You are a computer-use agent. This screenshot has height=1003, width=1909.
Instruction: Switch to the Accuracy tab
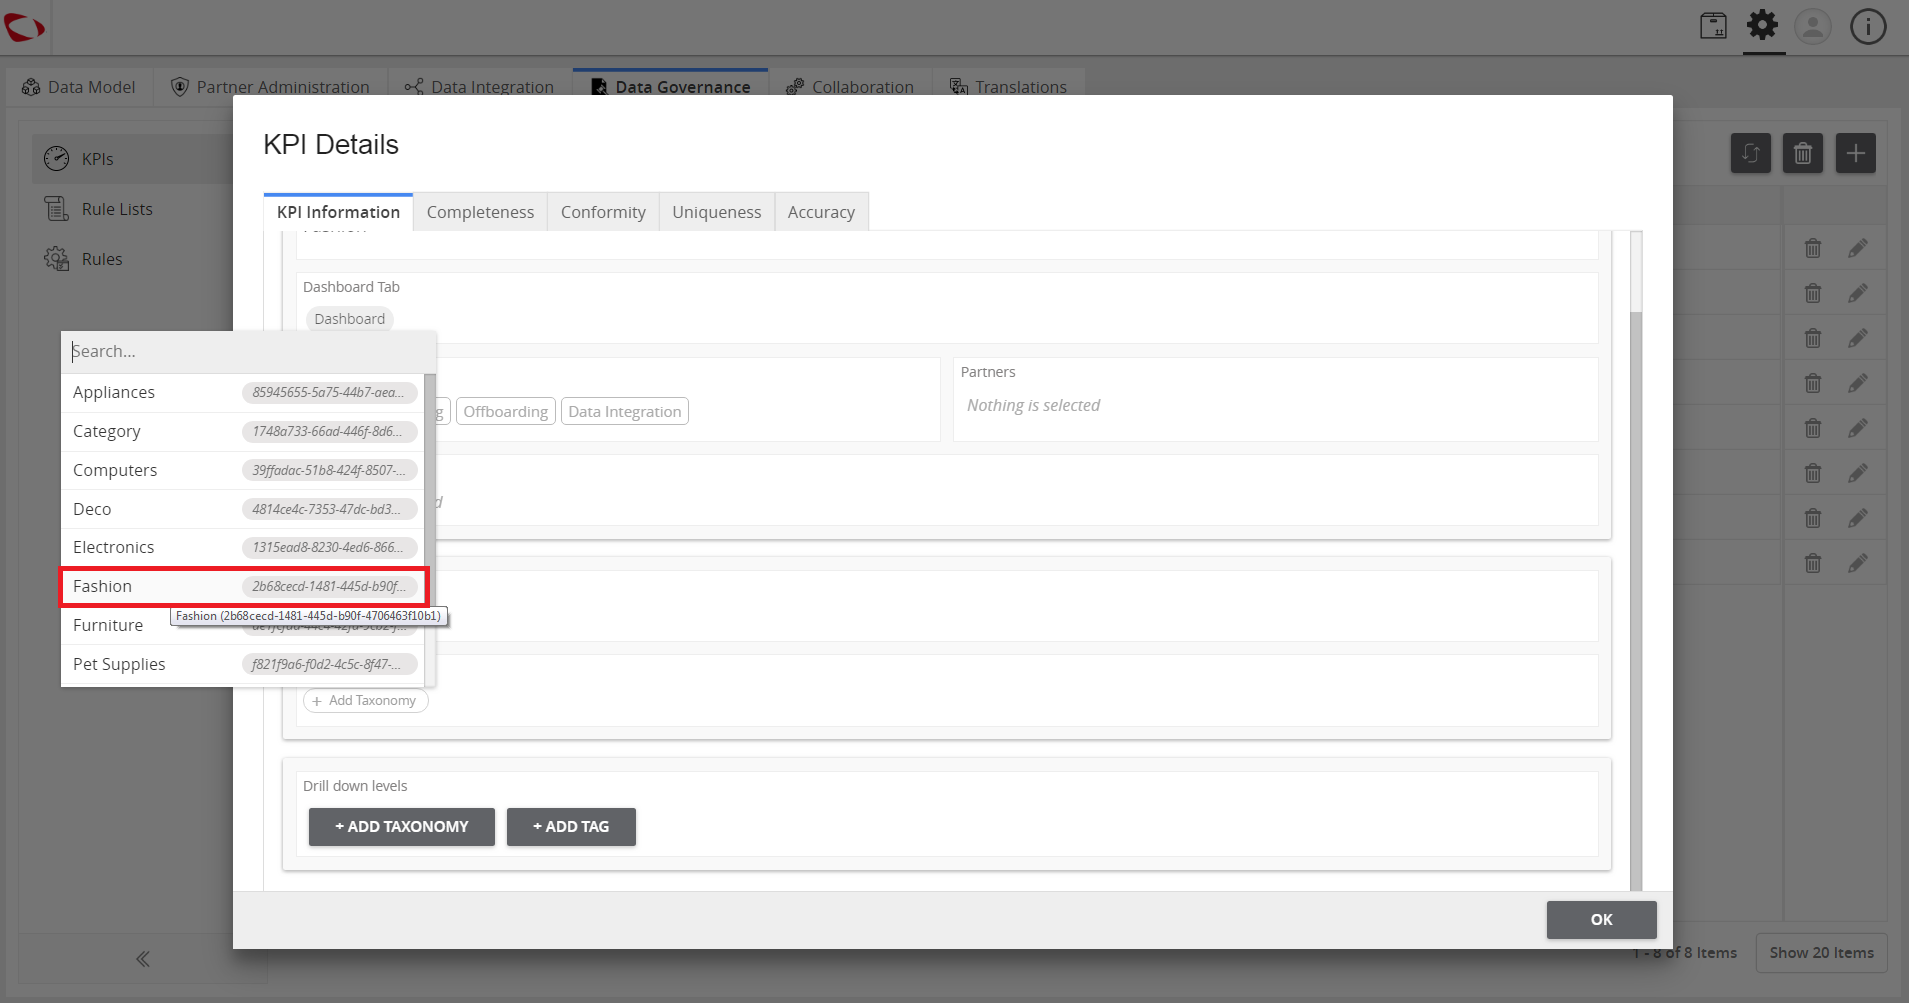[x=821, y=212]
